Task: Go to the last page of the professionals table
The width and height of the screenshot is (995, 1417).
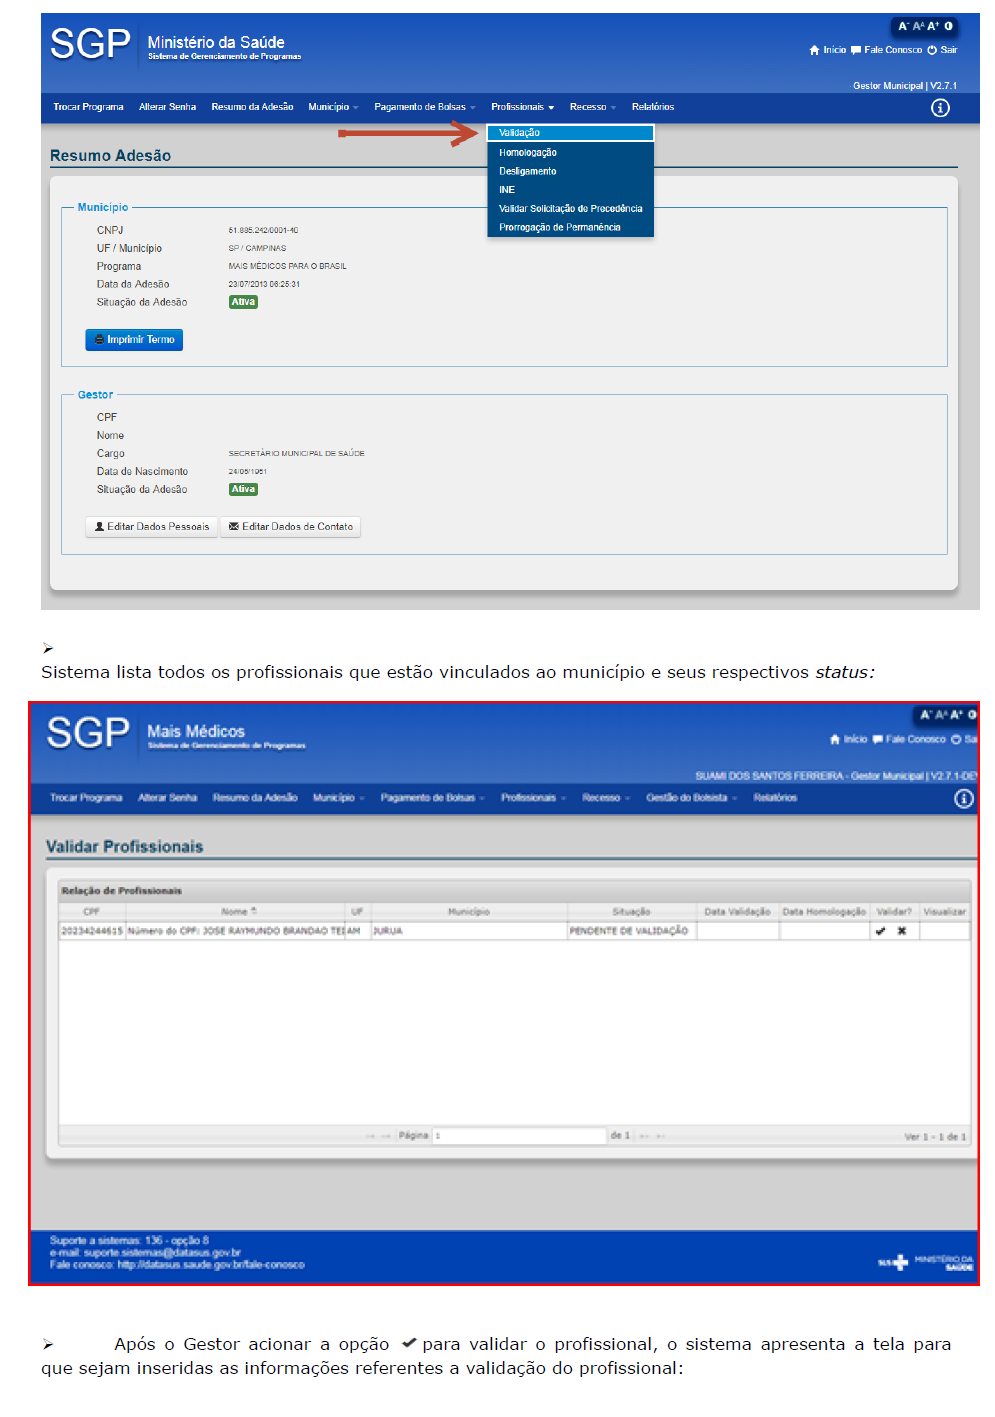Action: (660, 1136)
